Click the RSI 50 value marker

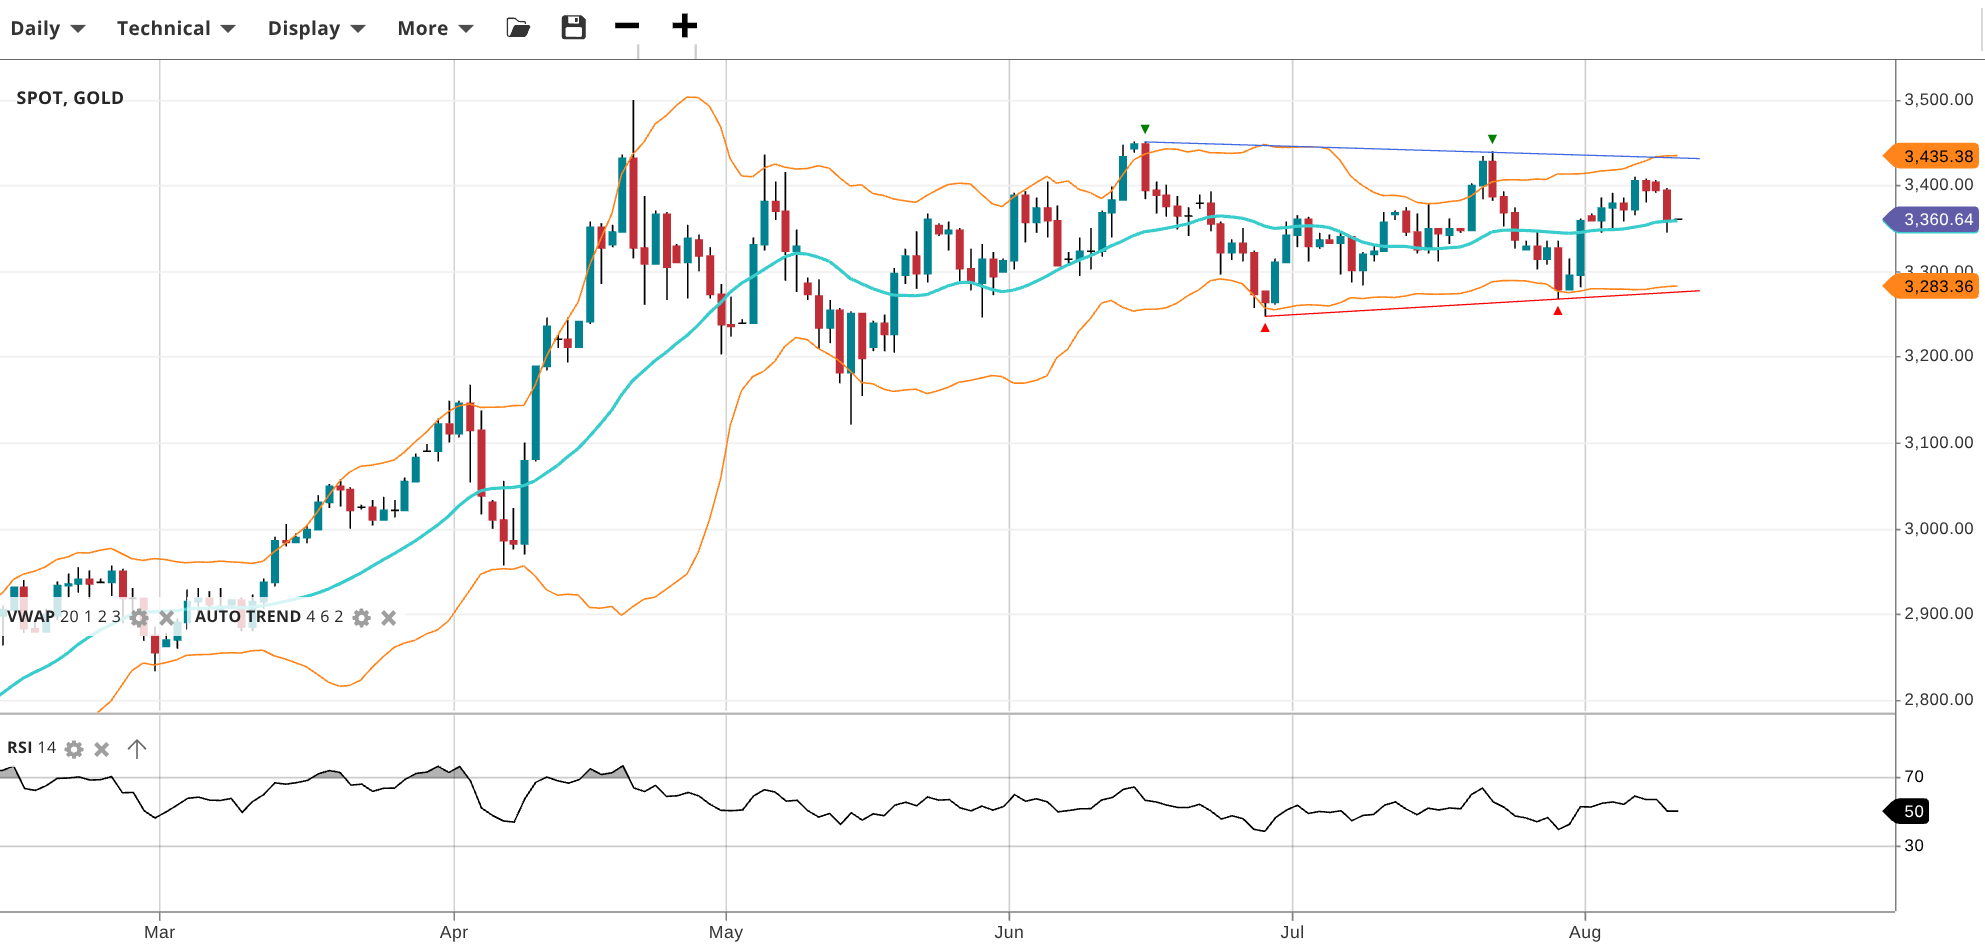pyautogui.click(x=1910, y=811)
